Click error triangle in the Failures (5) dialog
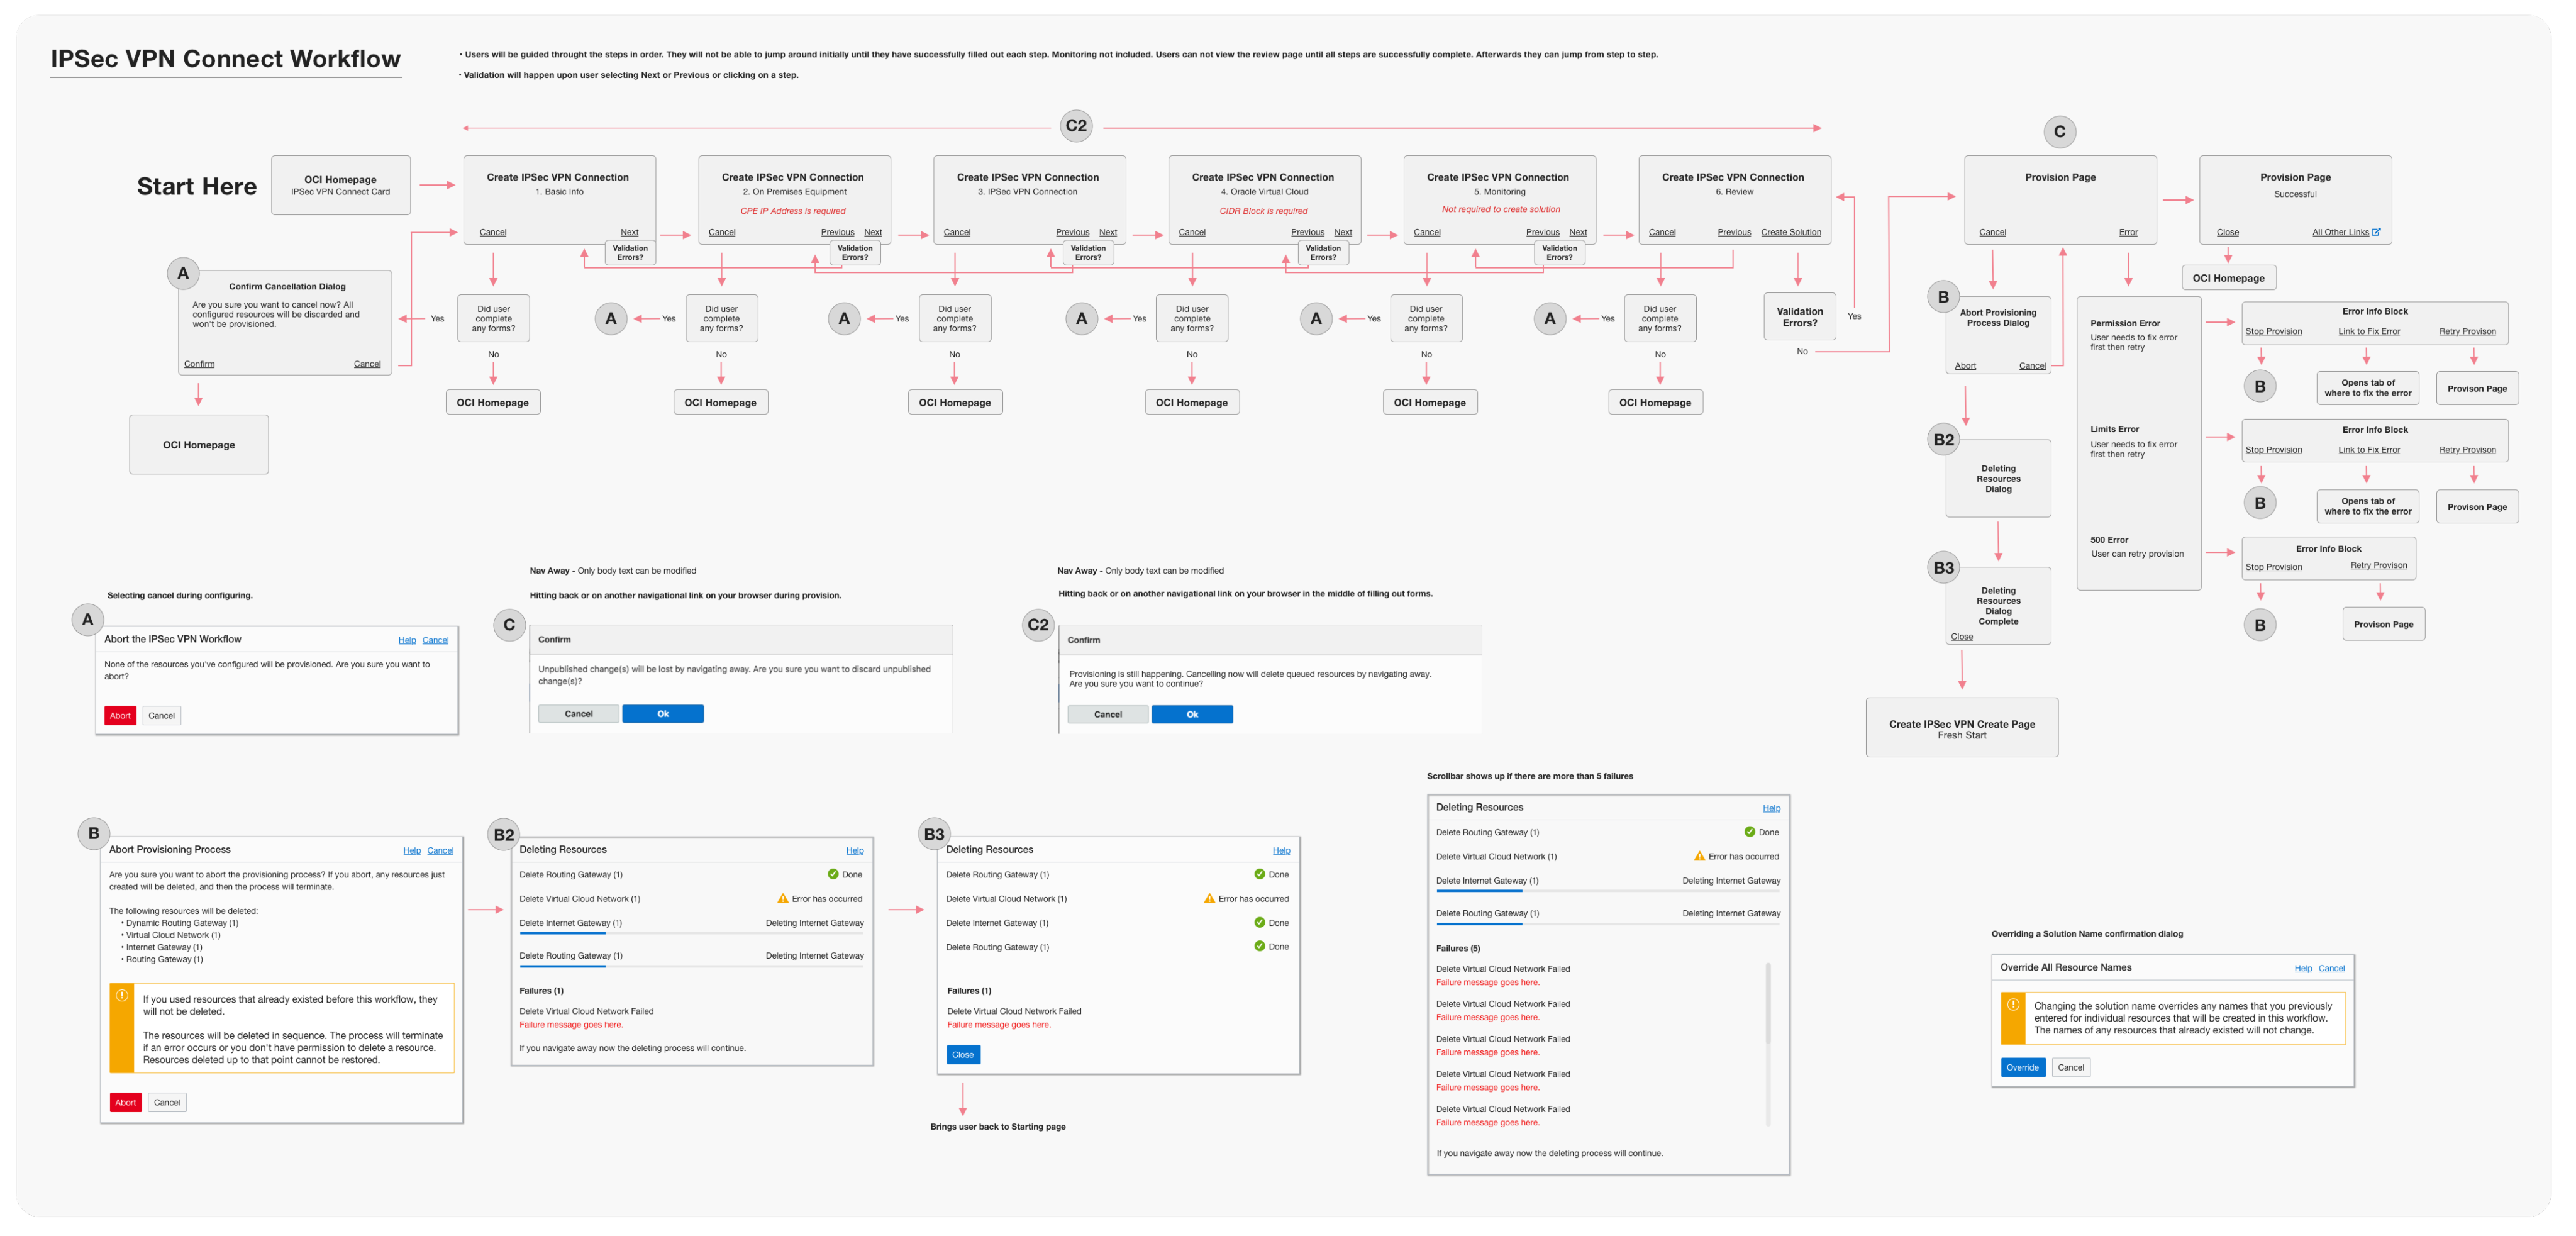 coord(1699,856)
